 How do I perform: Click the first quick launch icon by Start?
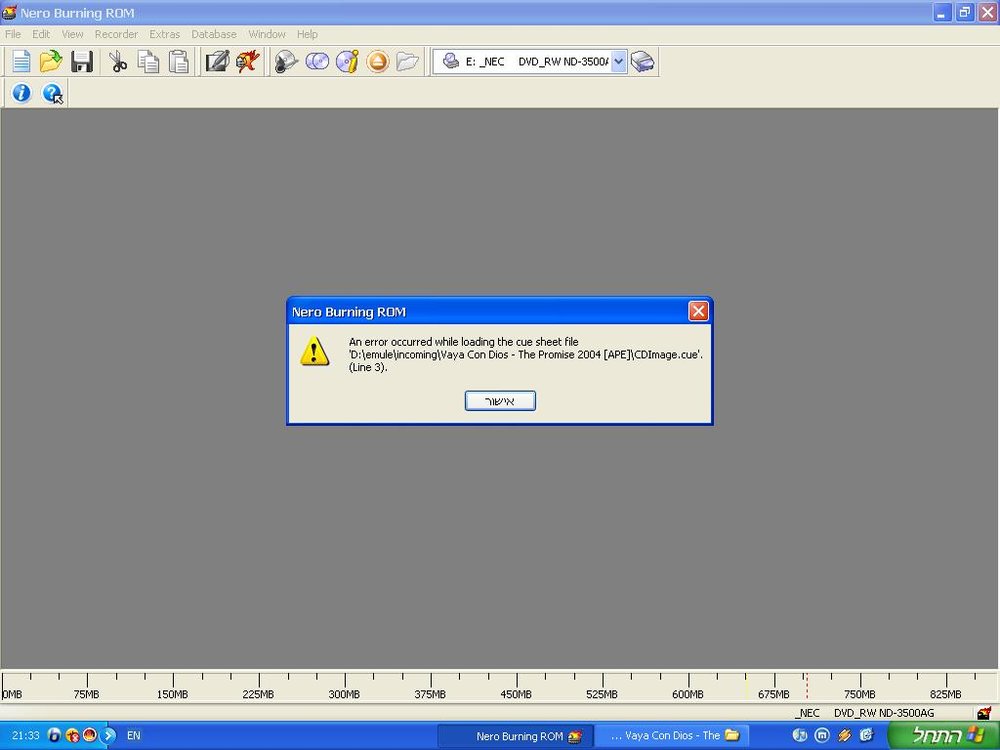(x=867, y=735)
